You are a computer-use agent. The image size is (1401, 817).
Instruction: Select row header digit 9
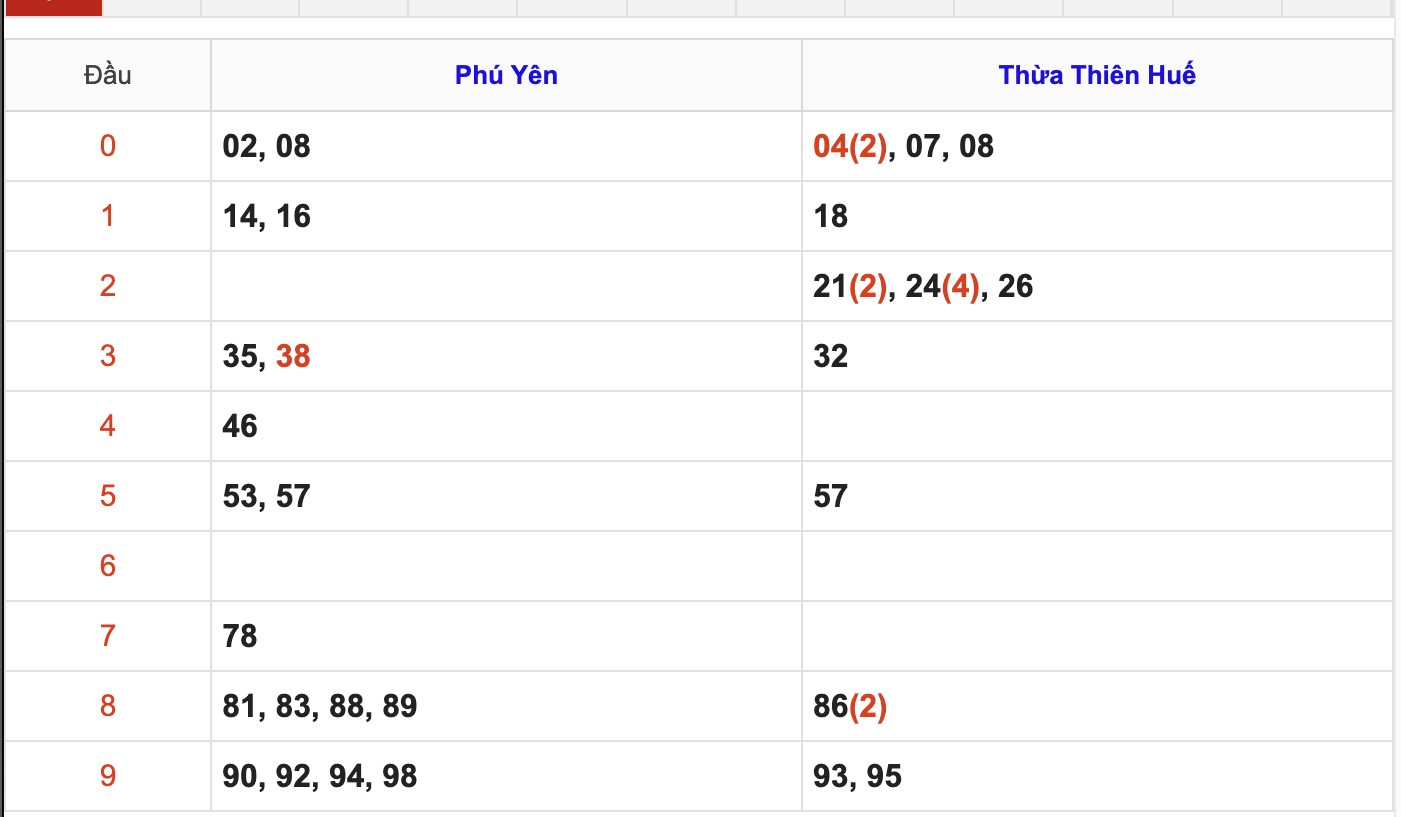click(x=108, y=776)
